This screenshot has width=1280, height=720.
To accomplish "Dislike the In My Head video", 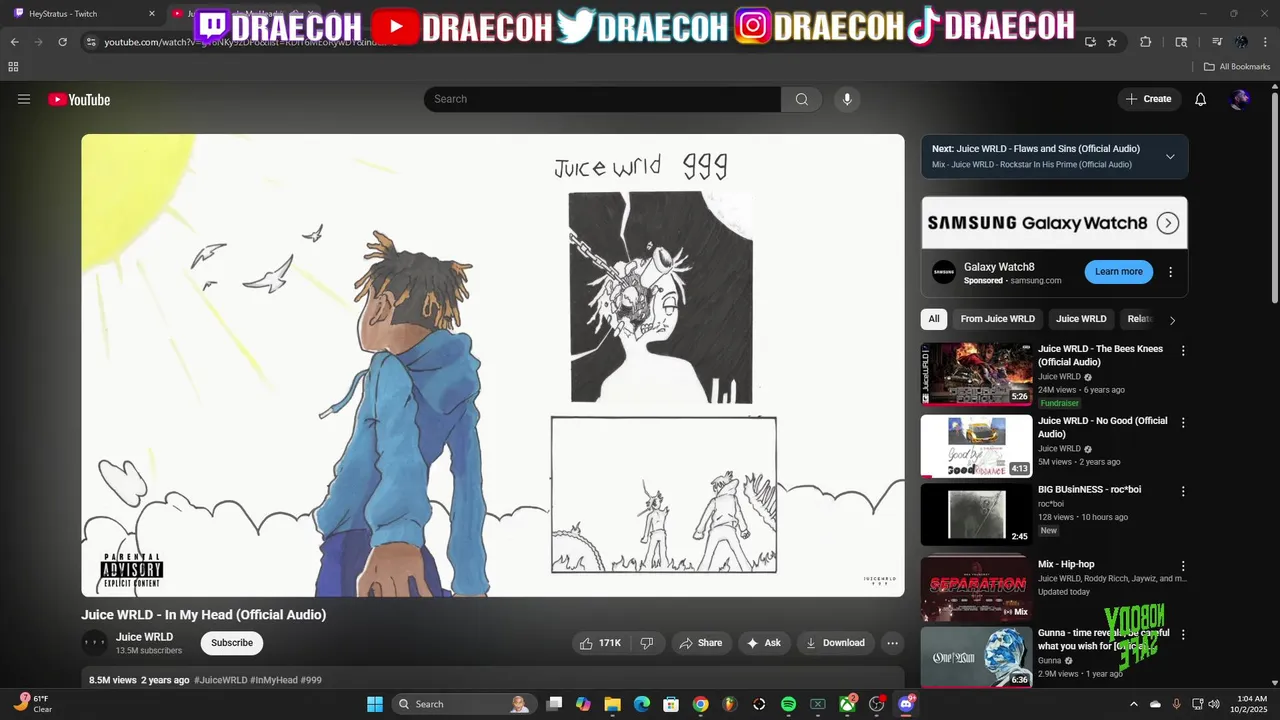I will [x=647, y=643].
